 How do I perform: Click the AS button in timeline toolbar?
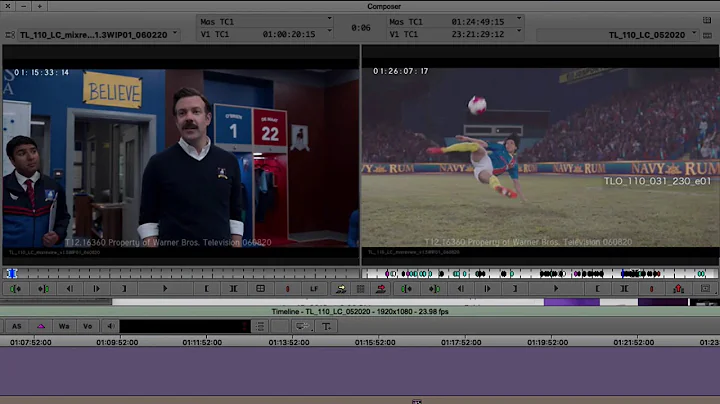click(17, 326)
